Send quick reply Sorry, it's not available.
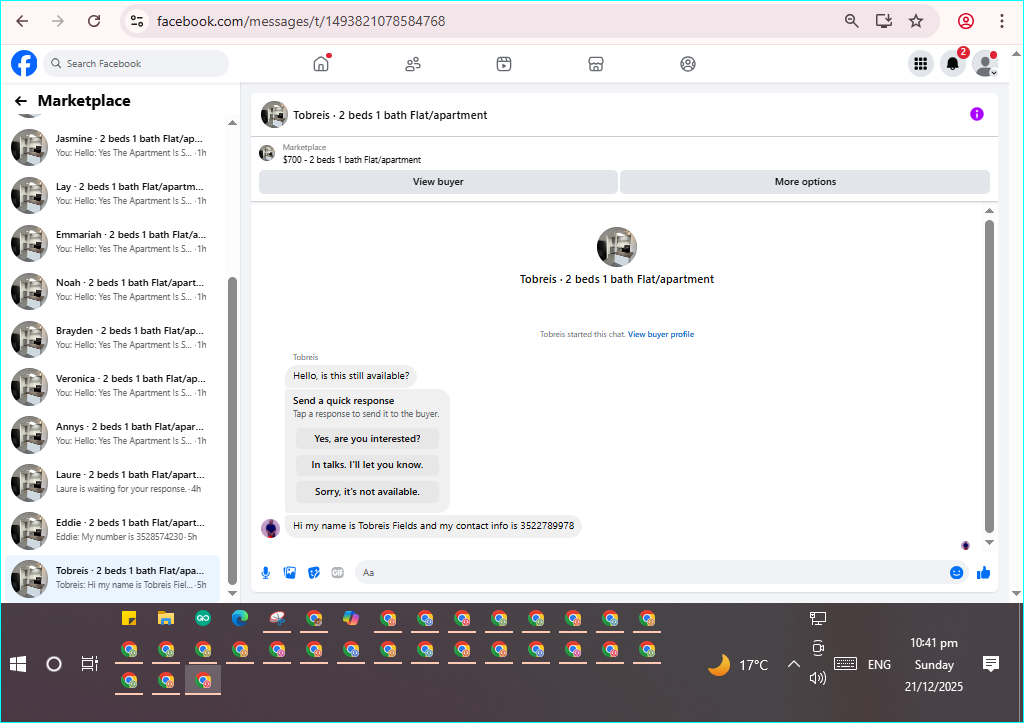This screenshot has height=723, width=1024. pos(367,492)
